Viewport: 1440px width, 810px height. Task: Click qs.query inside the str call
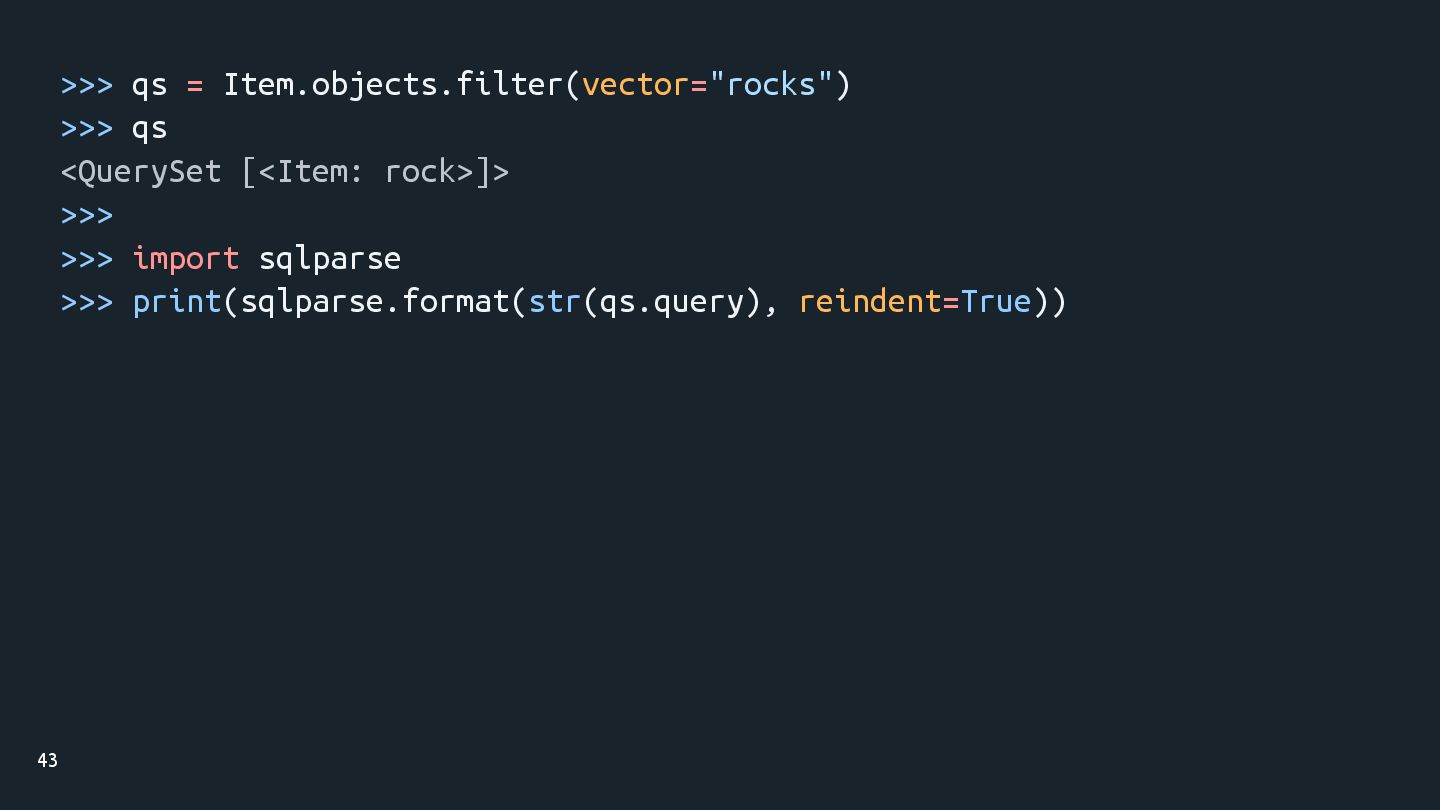coord(671,303)
